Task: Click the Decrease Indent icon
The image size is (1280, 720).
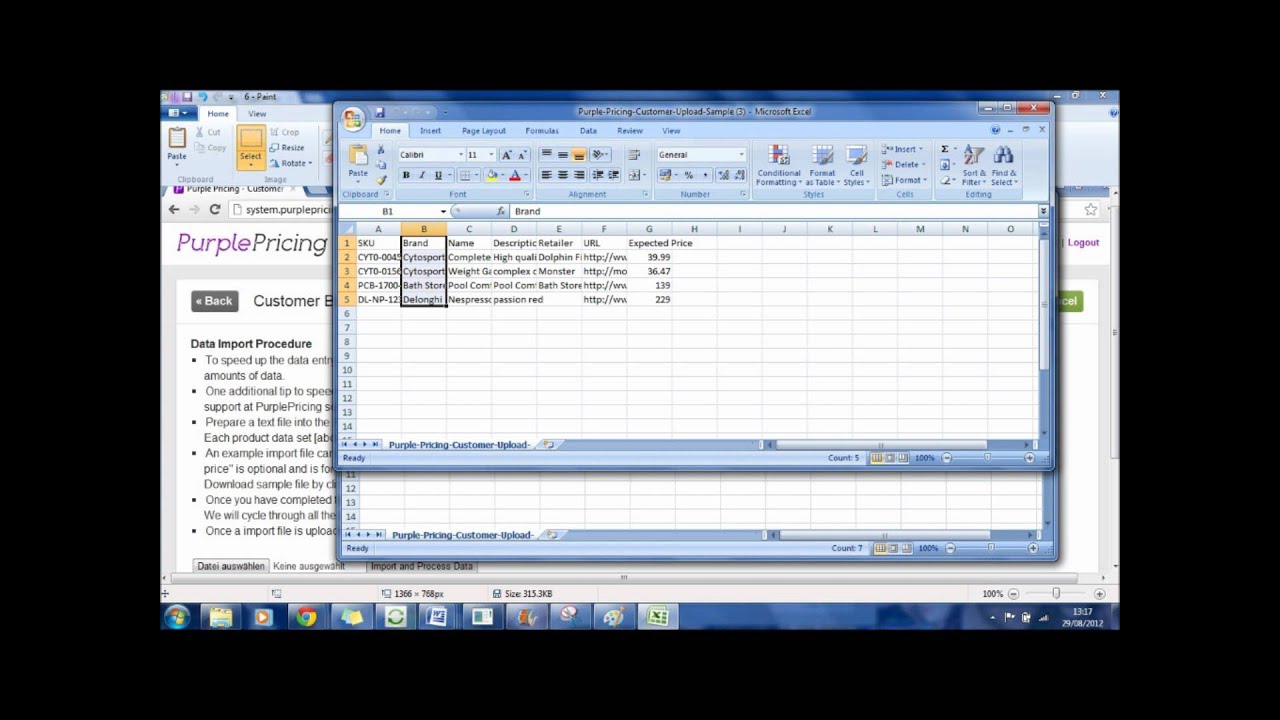Action: click(x=598, y=175)
